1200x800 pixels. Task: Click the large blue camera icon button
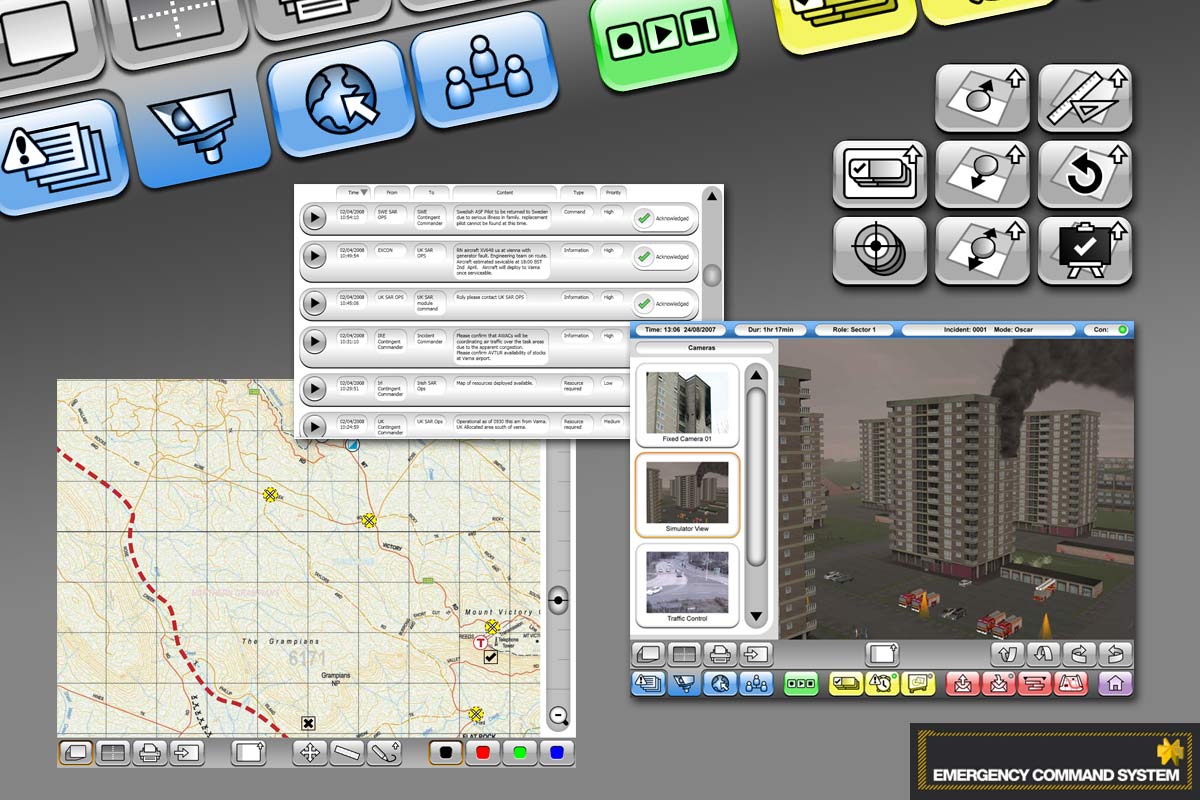(x=200, y=127)
